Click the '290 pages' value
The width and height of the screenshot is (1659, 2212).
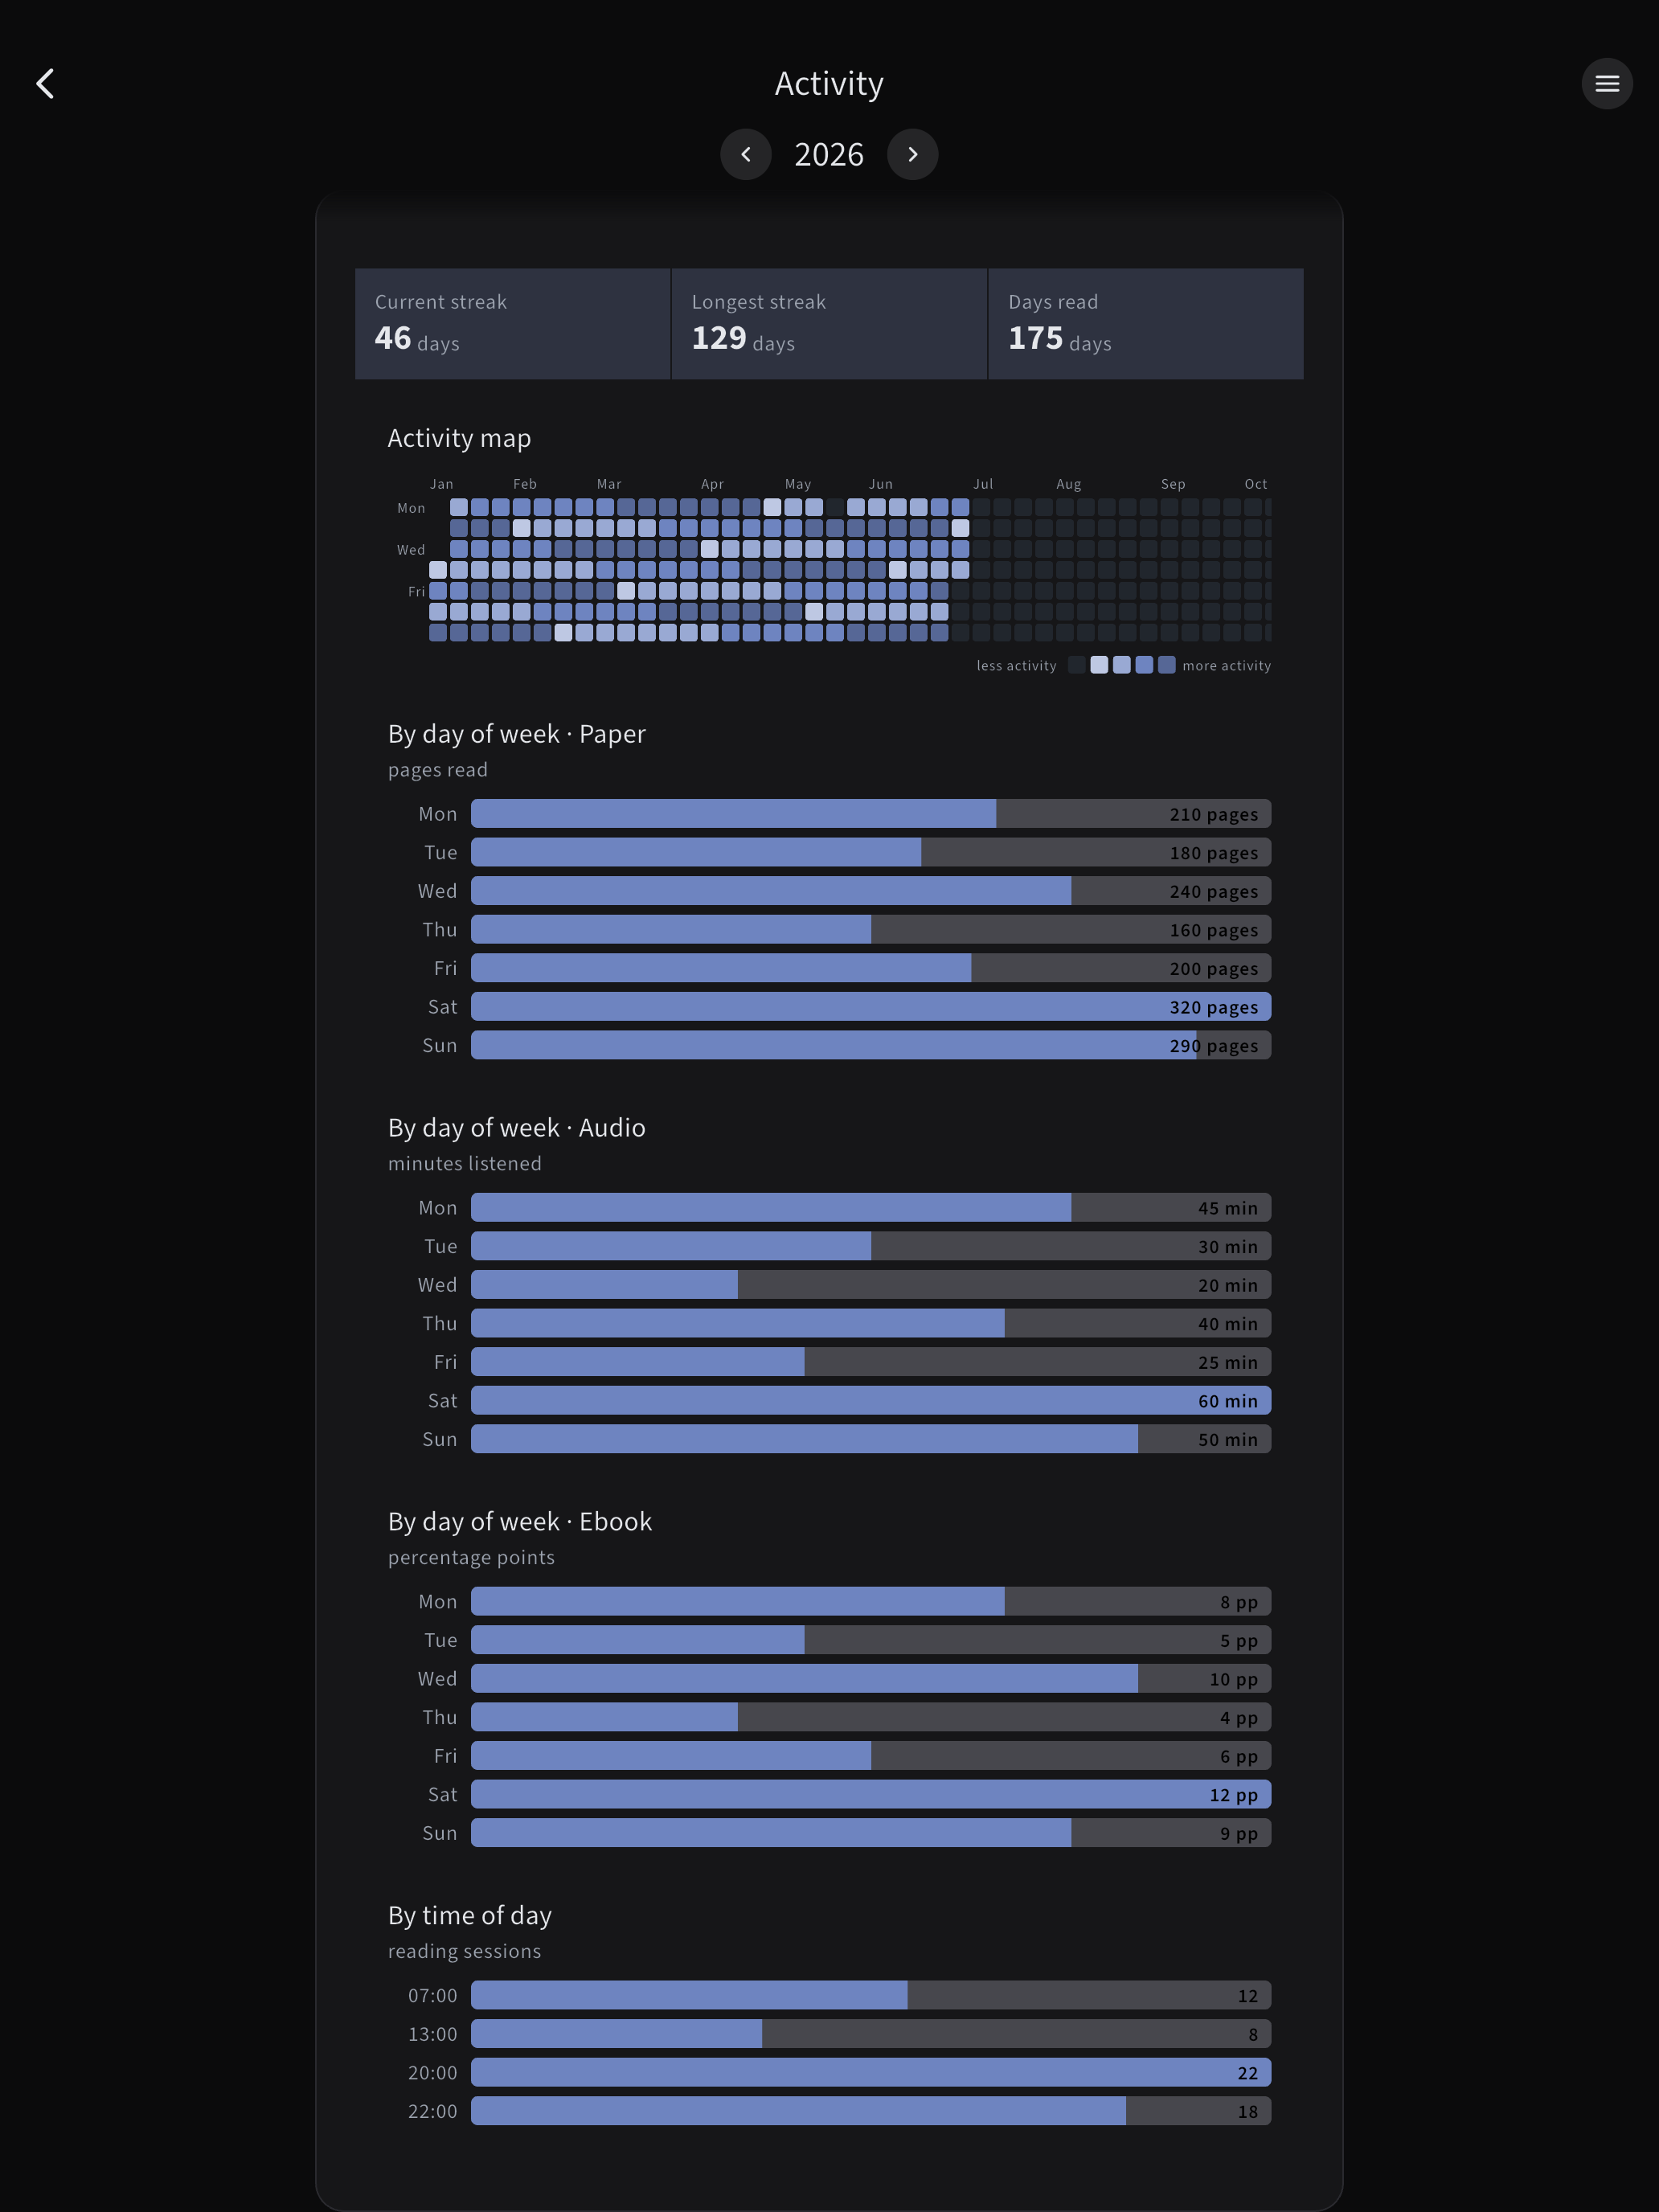(x=1214, y=1046)
